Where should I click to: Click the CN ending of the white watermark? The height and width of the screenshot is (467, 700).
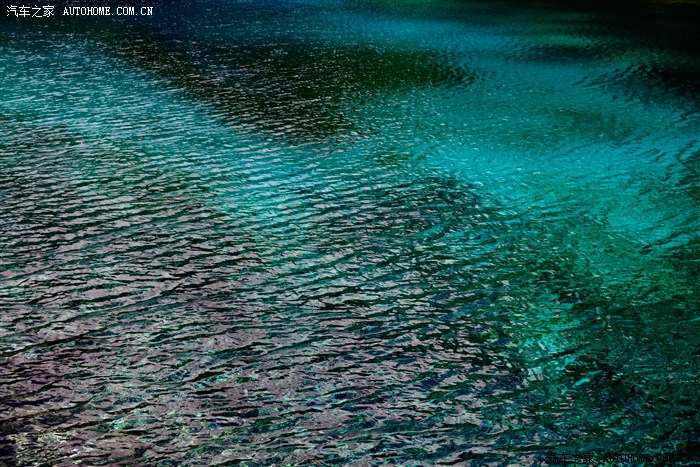[x=146, y=11]
